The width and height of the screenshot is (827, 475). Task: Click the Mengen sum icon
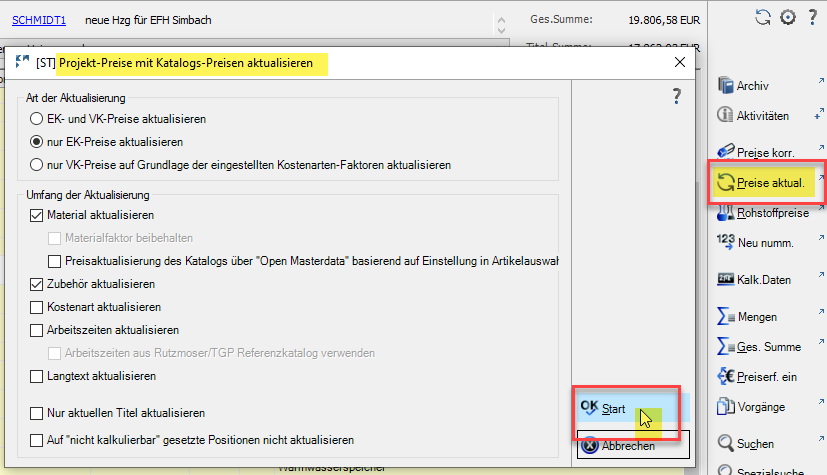tap(726, 316)
